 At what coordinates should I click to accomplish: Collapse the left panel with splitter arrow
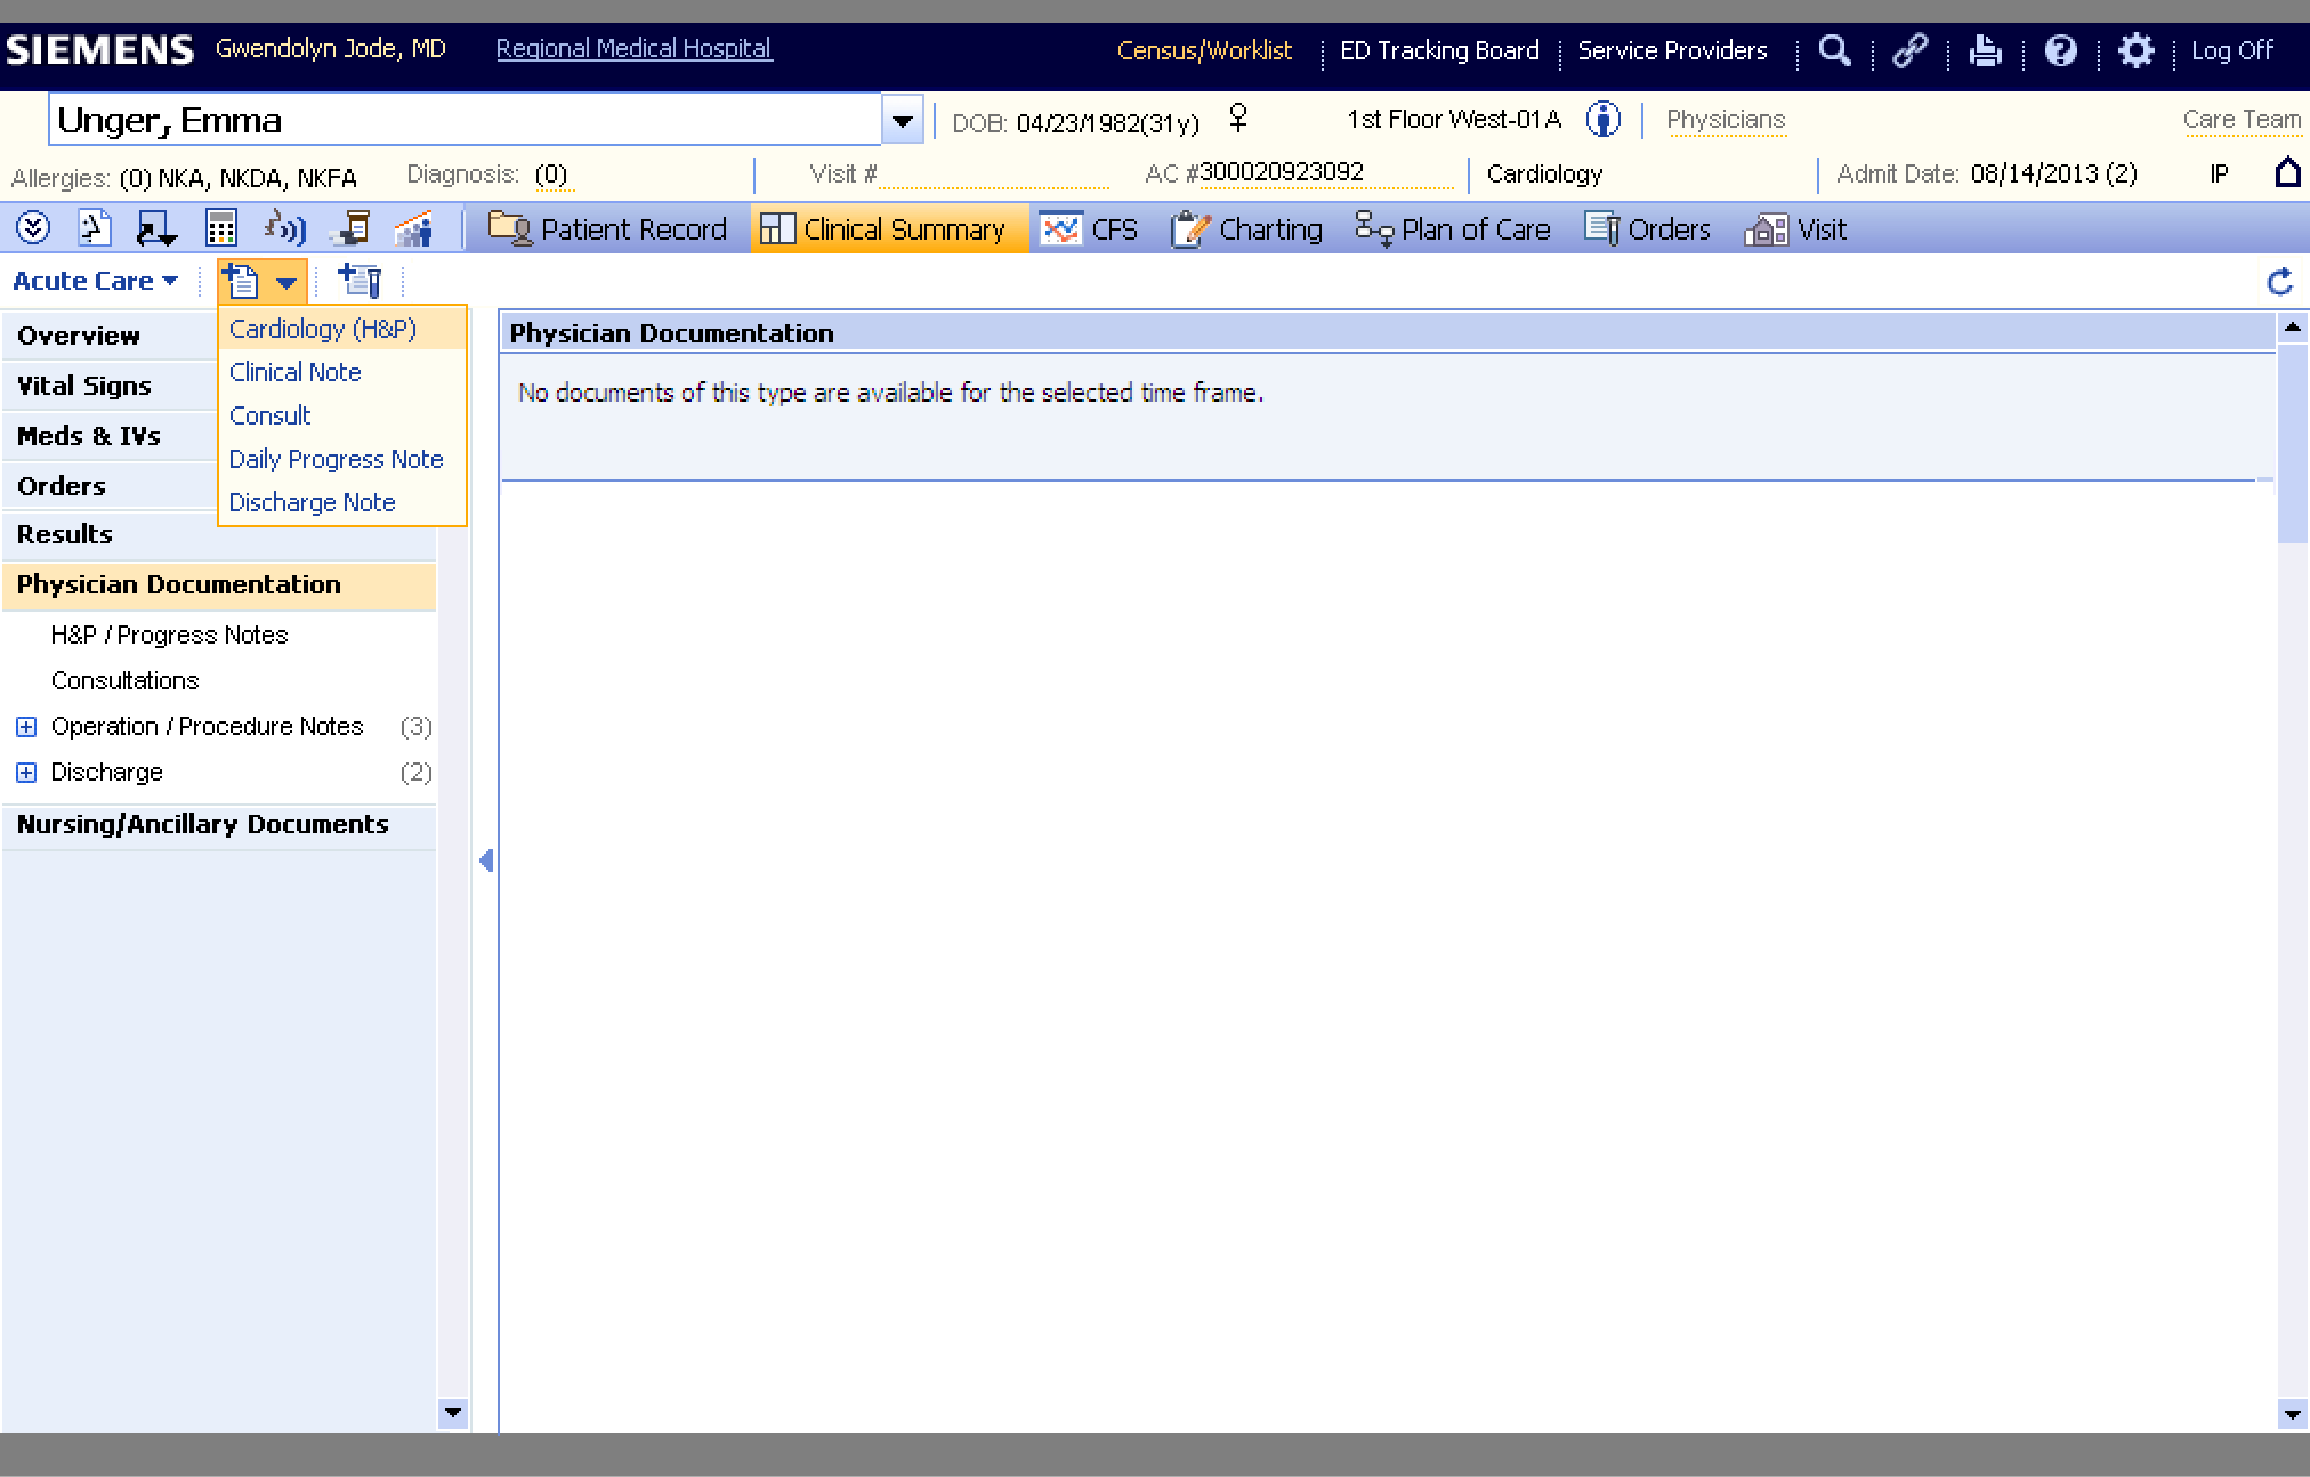pyautogui.click(x=486, y=860)
